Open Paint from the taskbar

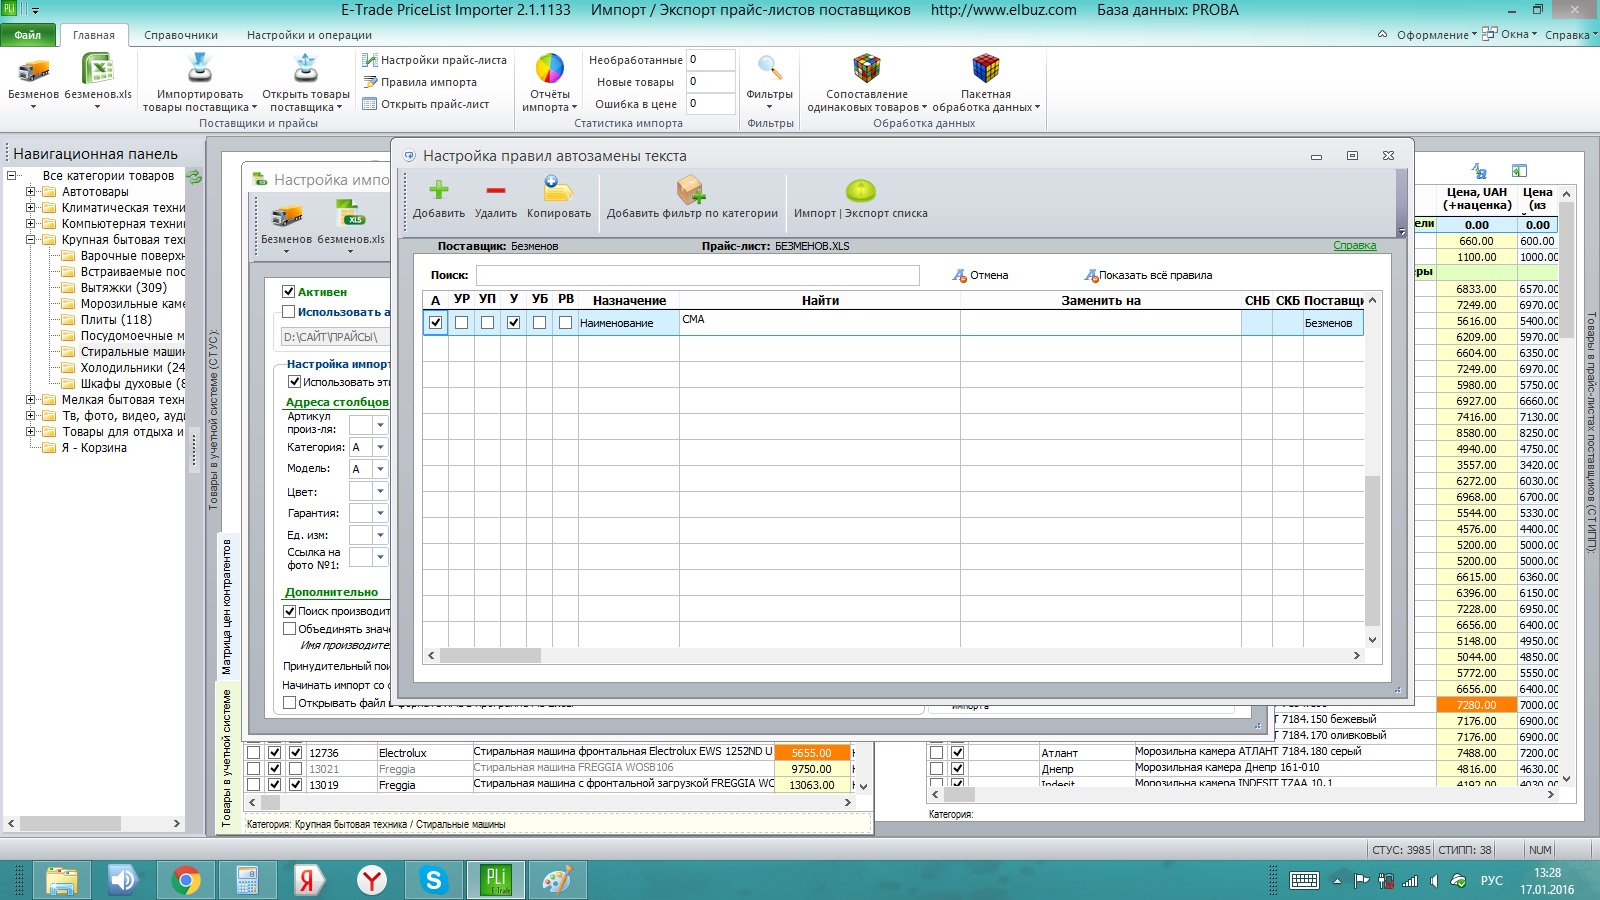coord(557,880)
